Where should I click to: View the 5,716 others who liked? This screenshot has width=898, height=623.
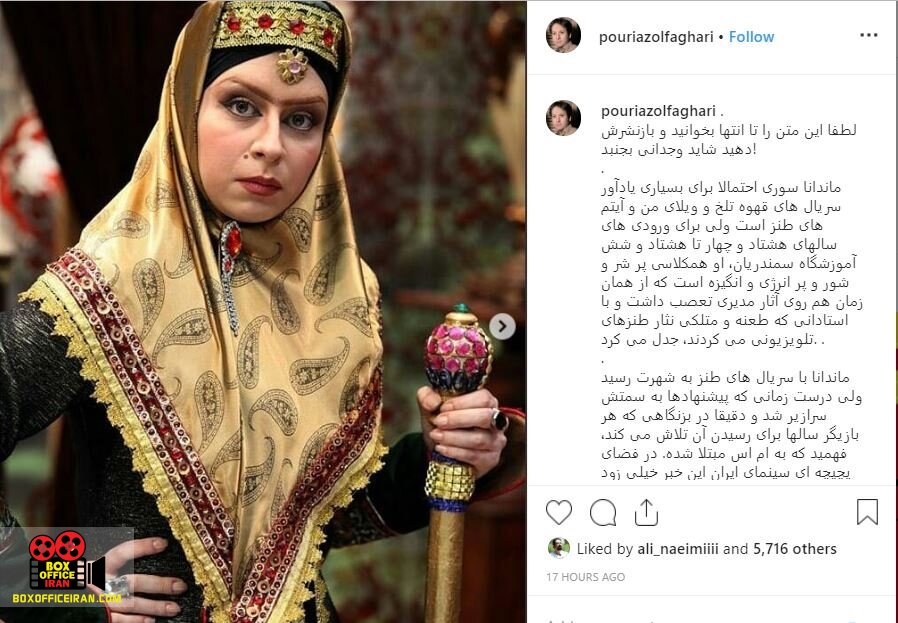pyautogui.click(x=795, y=549)
